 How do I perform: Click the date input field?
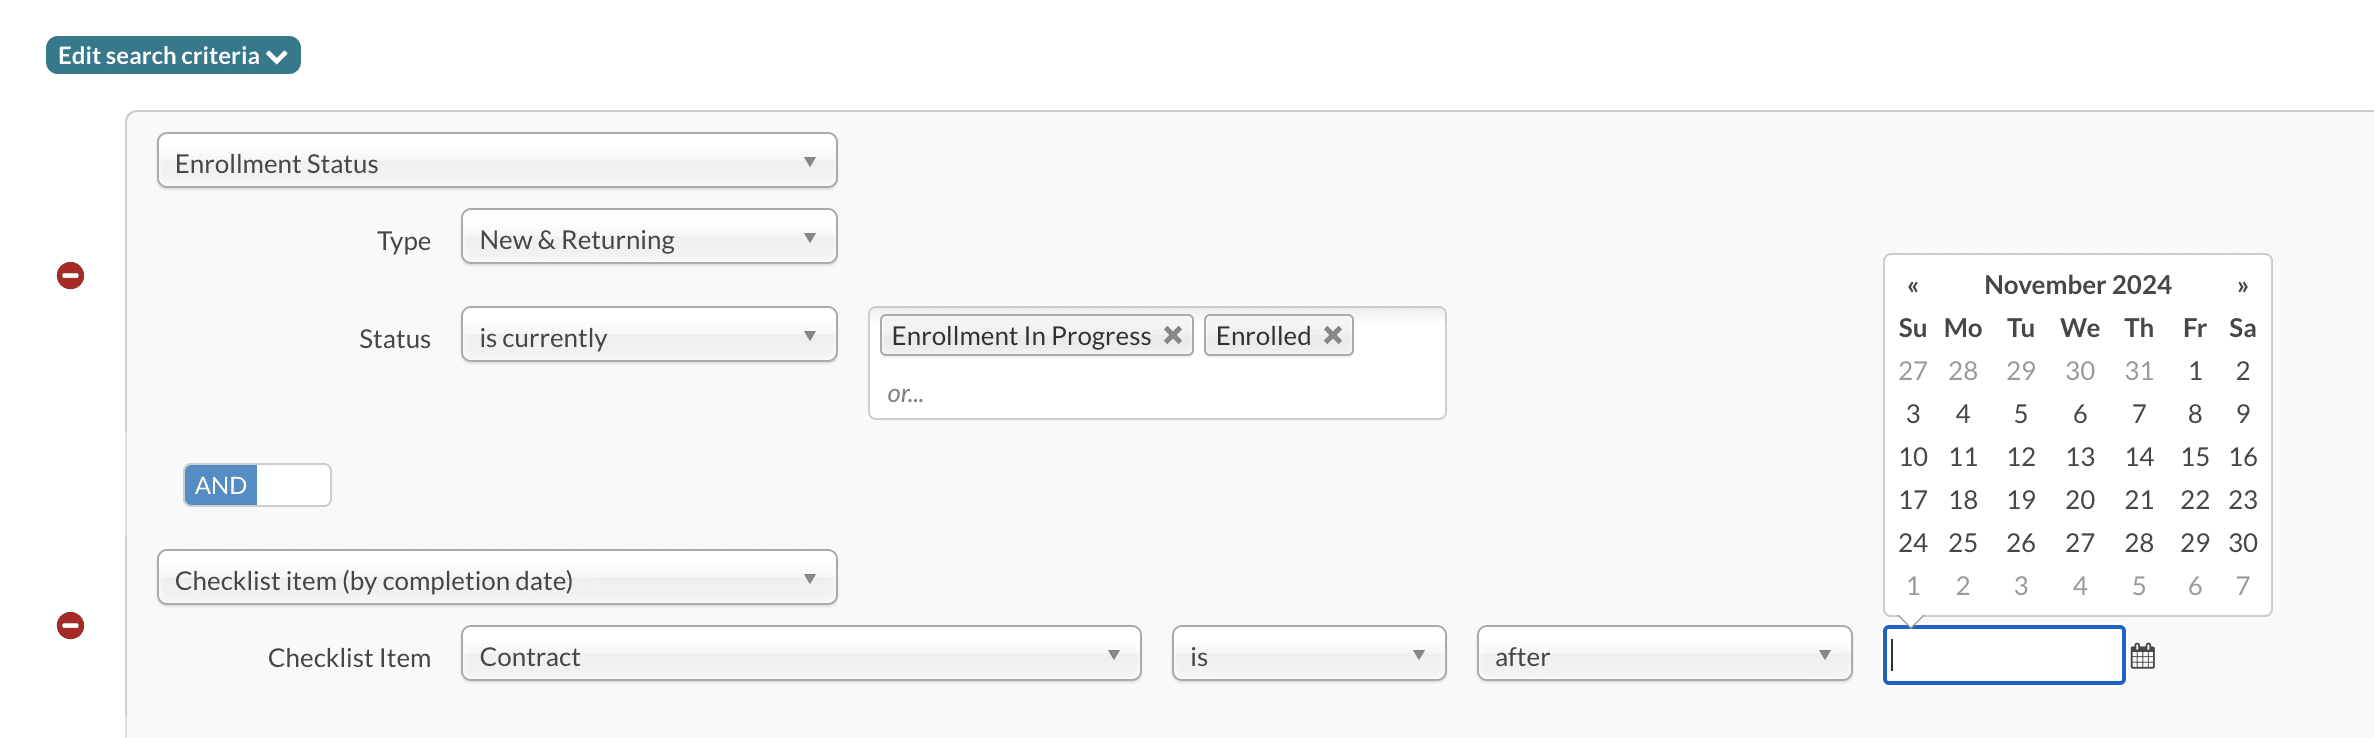click(x=2004, y=655)
